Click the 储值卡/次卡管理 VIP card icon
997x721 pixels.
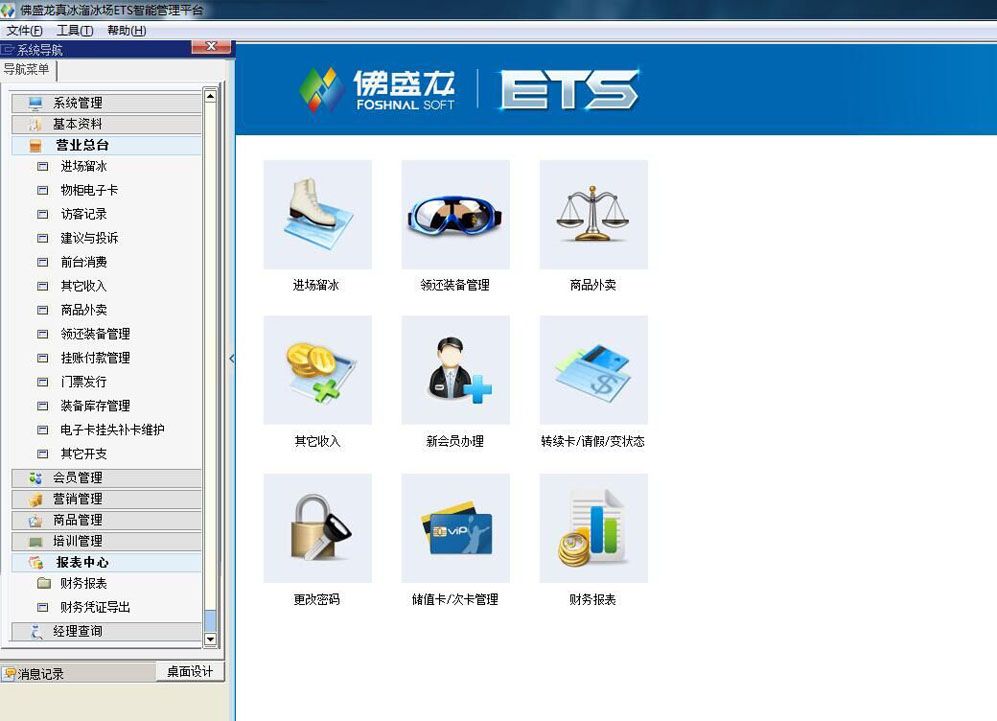[x=455, y=527]
